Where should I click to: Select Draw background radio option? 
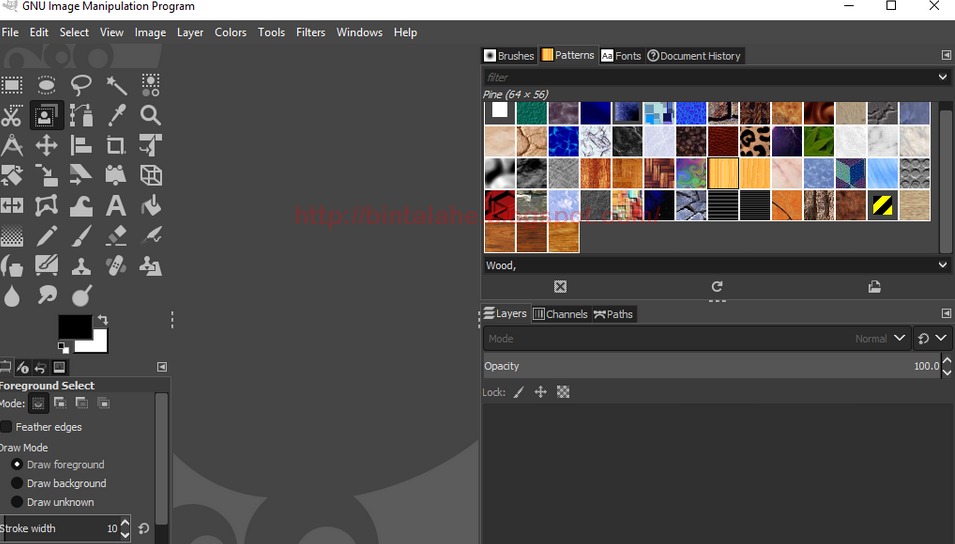pyautogui.click(x=17, y=483)
